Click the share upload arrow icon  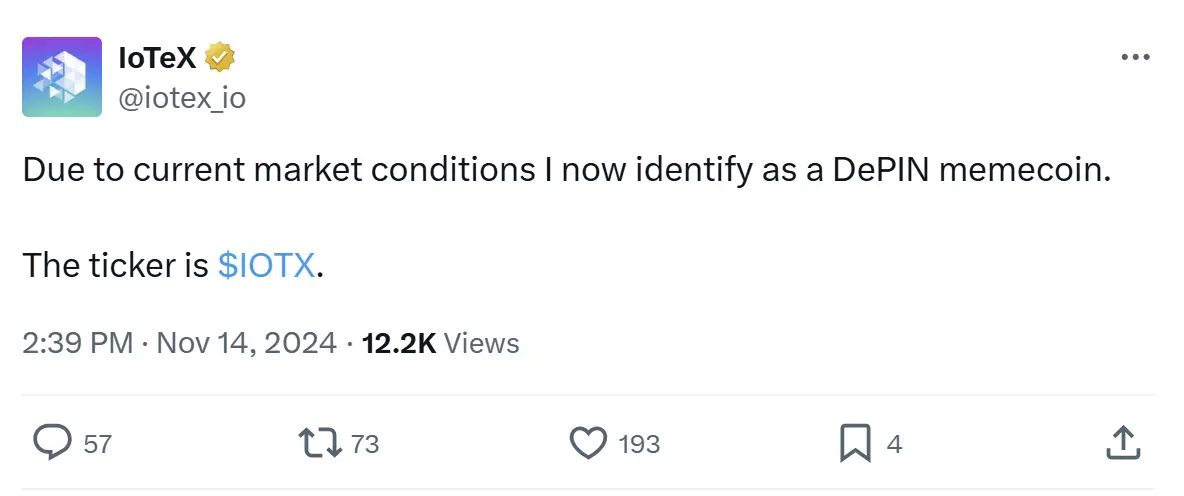coord(1123,442)
